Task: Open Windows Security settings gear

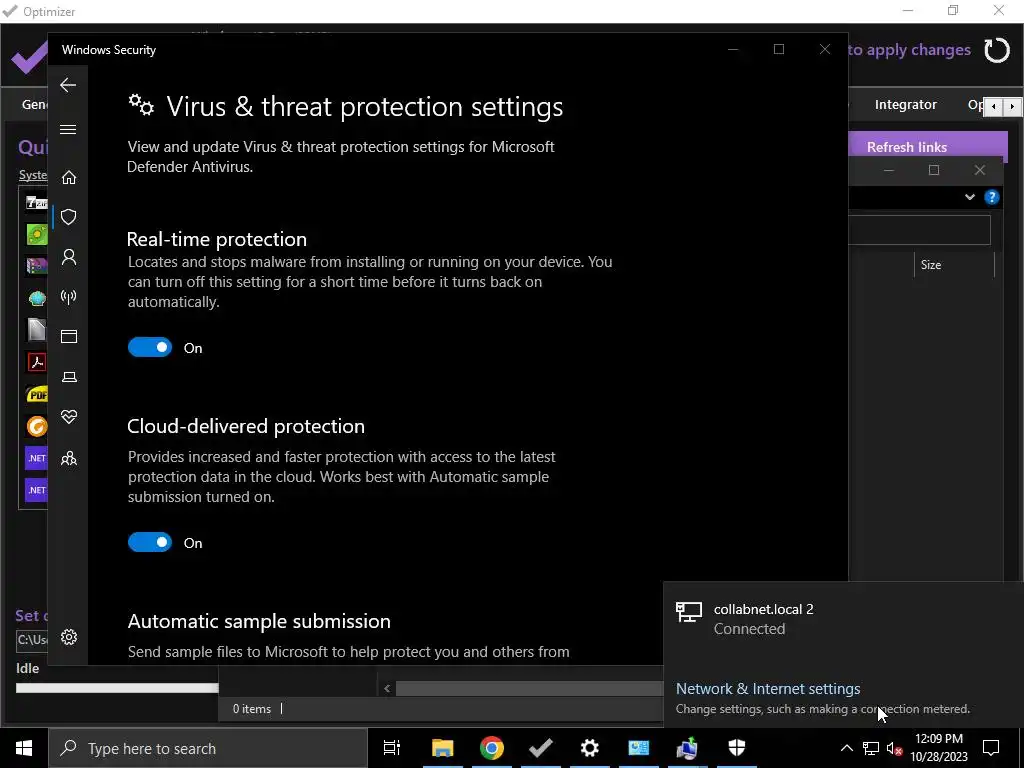Action: coord(69,637)
